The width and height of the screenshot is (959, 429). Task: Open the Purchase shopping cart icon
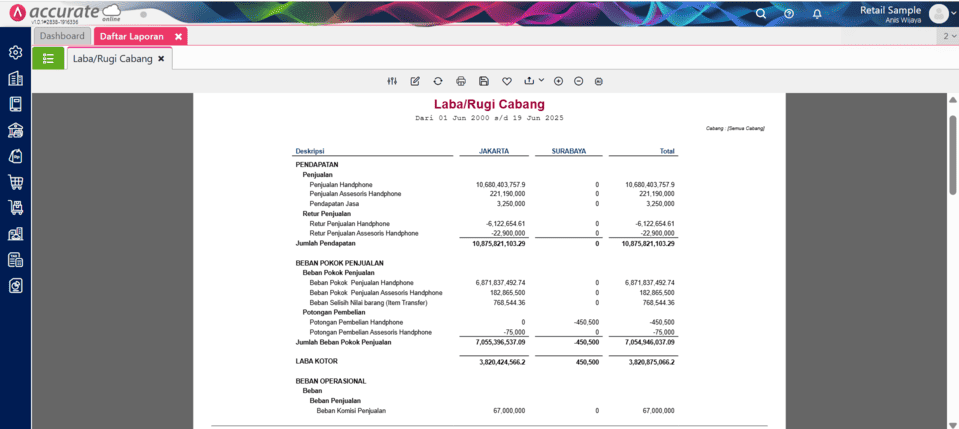coord(15,182)
